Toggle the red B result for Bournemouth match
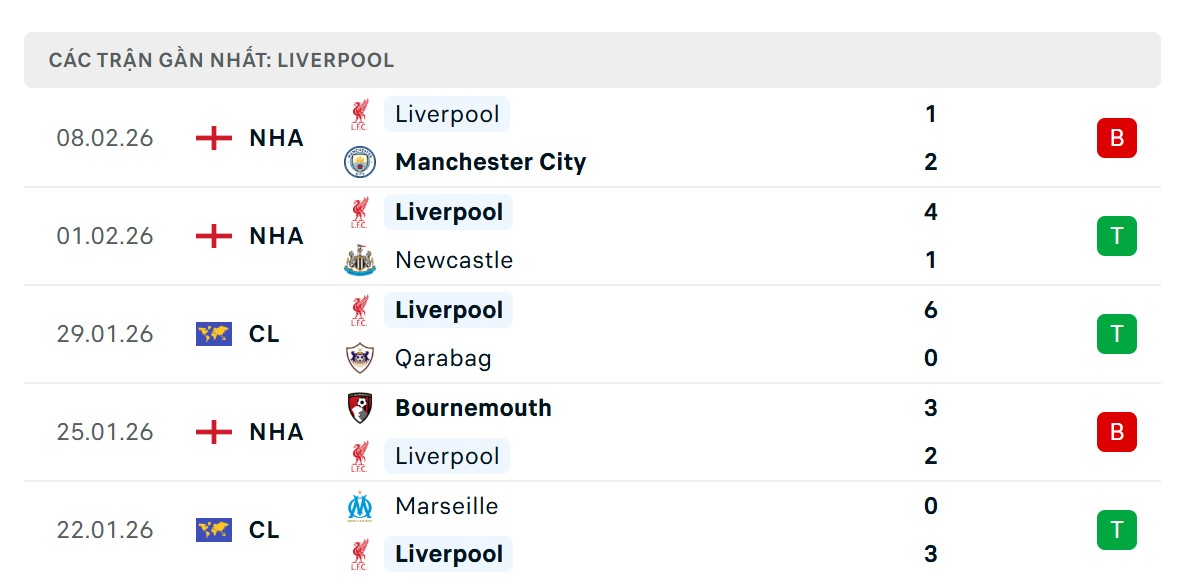Screen dimensions: 1184x577 click(1116, 432)
